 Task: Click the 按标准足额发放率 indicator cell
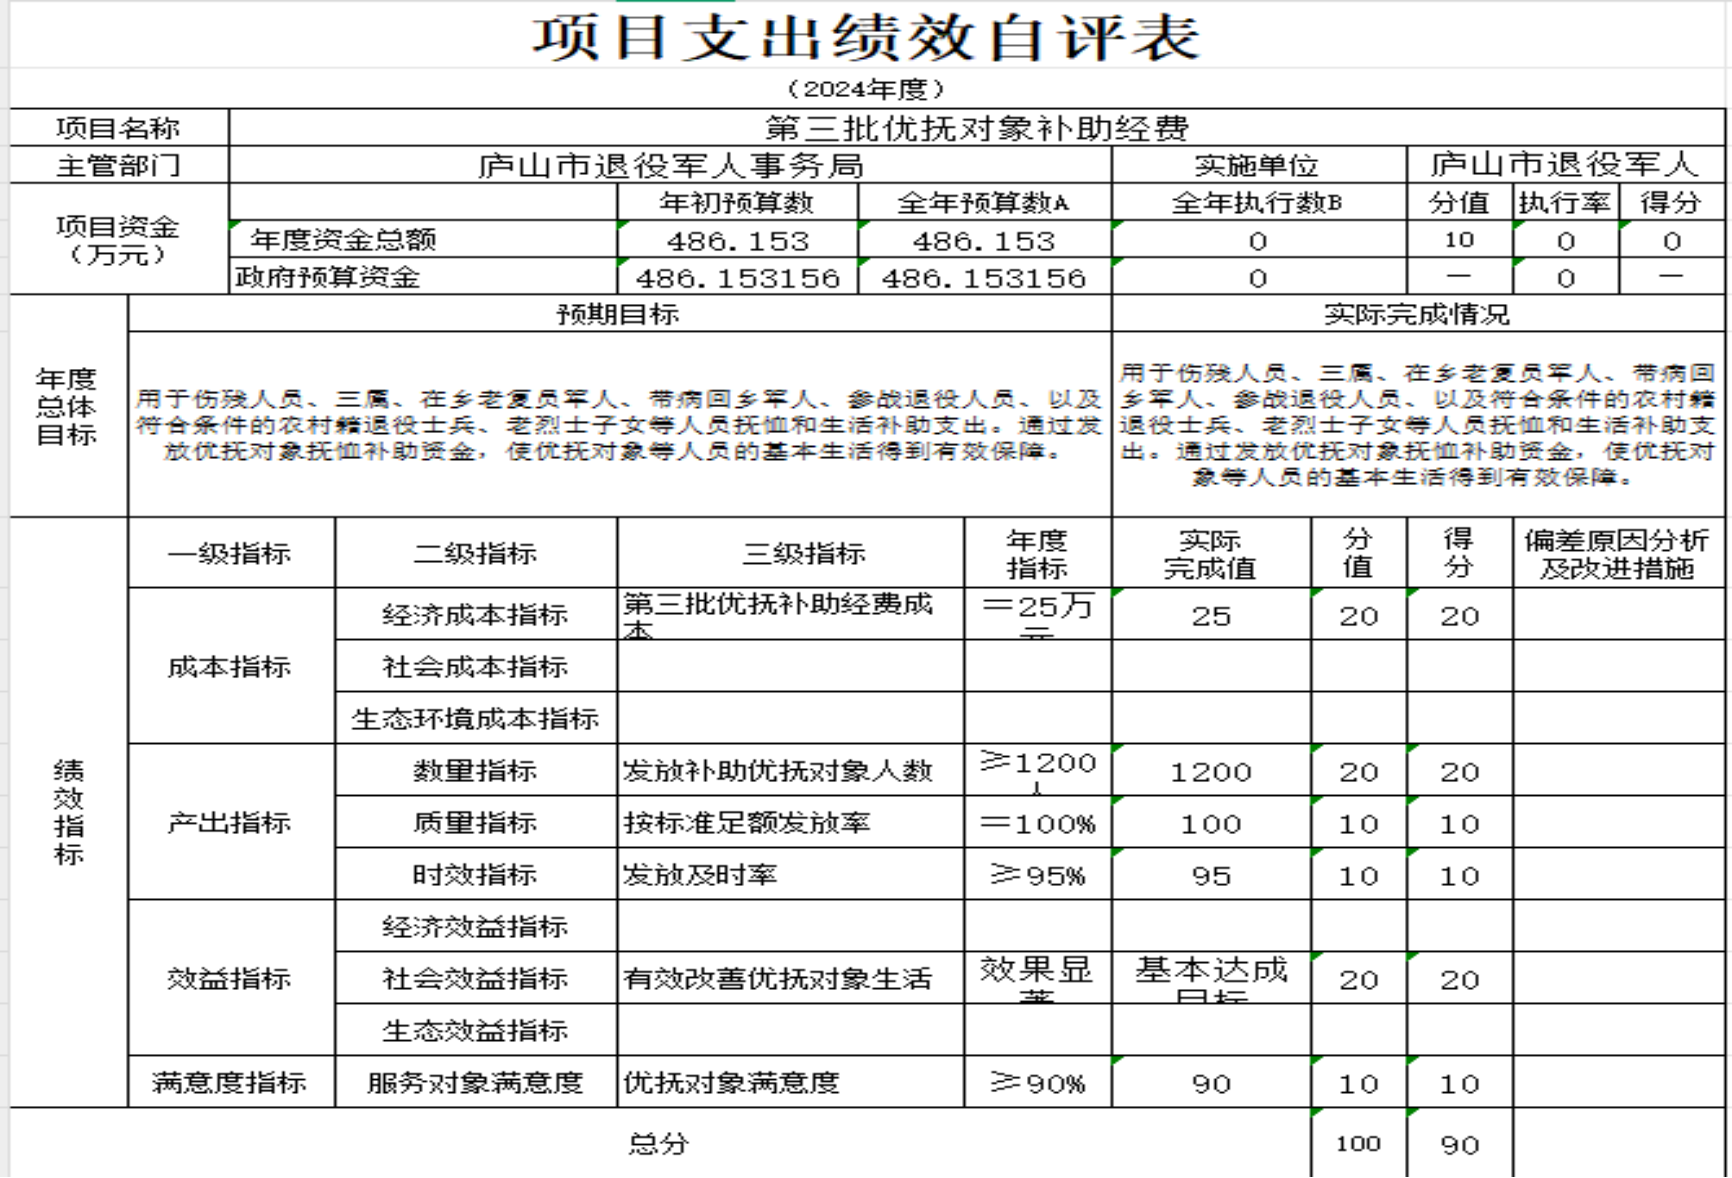[x=747, y=823]
